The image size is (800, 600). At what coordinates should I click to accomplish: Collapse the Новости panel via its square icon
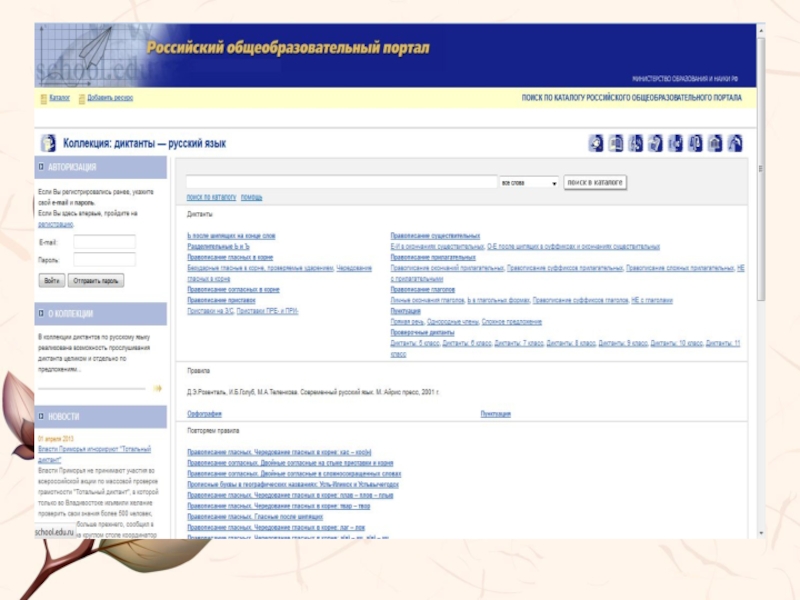tap(41, 416)
